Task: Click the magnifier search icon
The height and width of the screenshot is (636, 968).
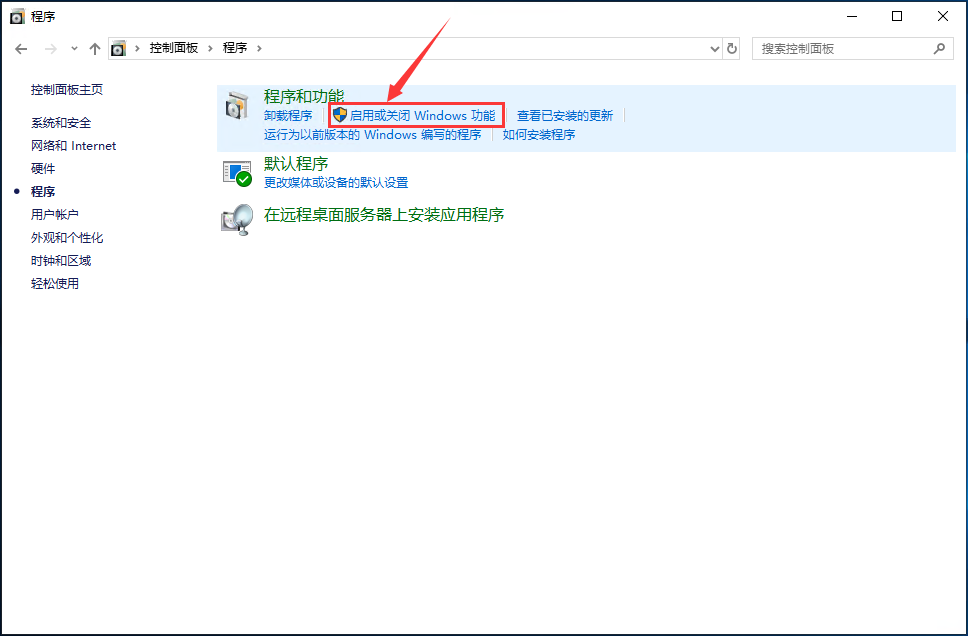Action: pyautogui.click(x=939, y=48)
